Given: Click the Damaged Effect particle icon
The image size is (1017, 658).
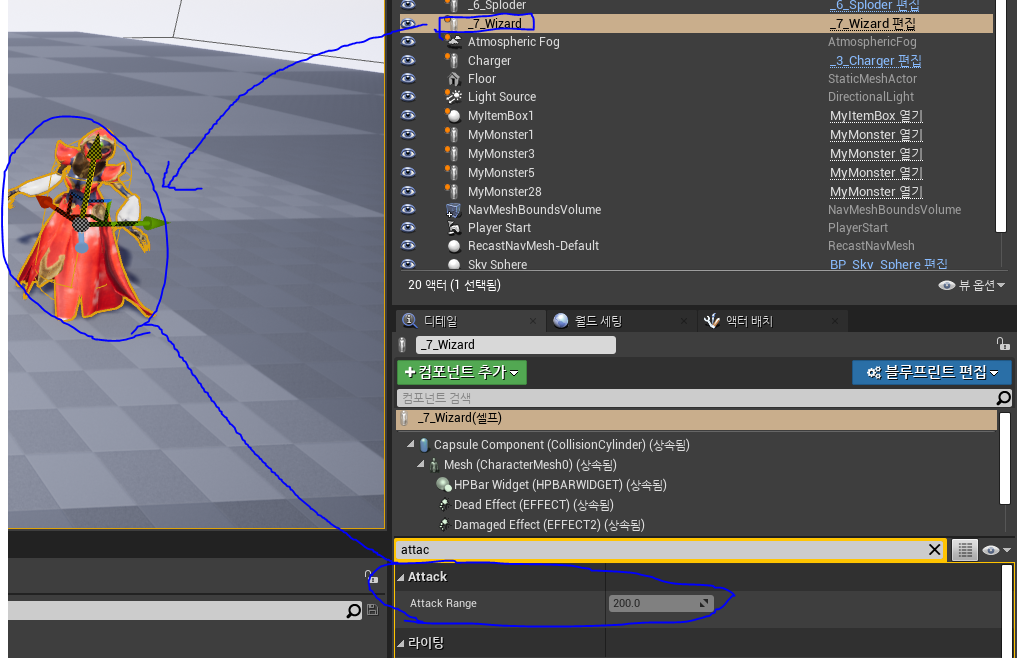Looking at the screenshot, I should coord(444,525).
